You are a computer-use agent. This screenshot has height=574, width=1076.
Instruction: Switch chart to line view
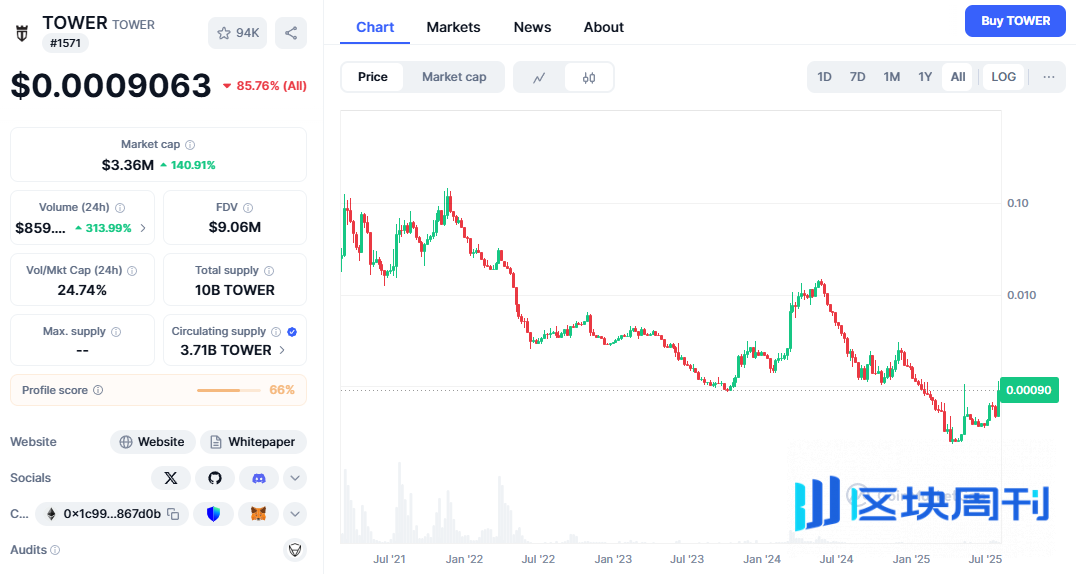539,77
